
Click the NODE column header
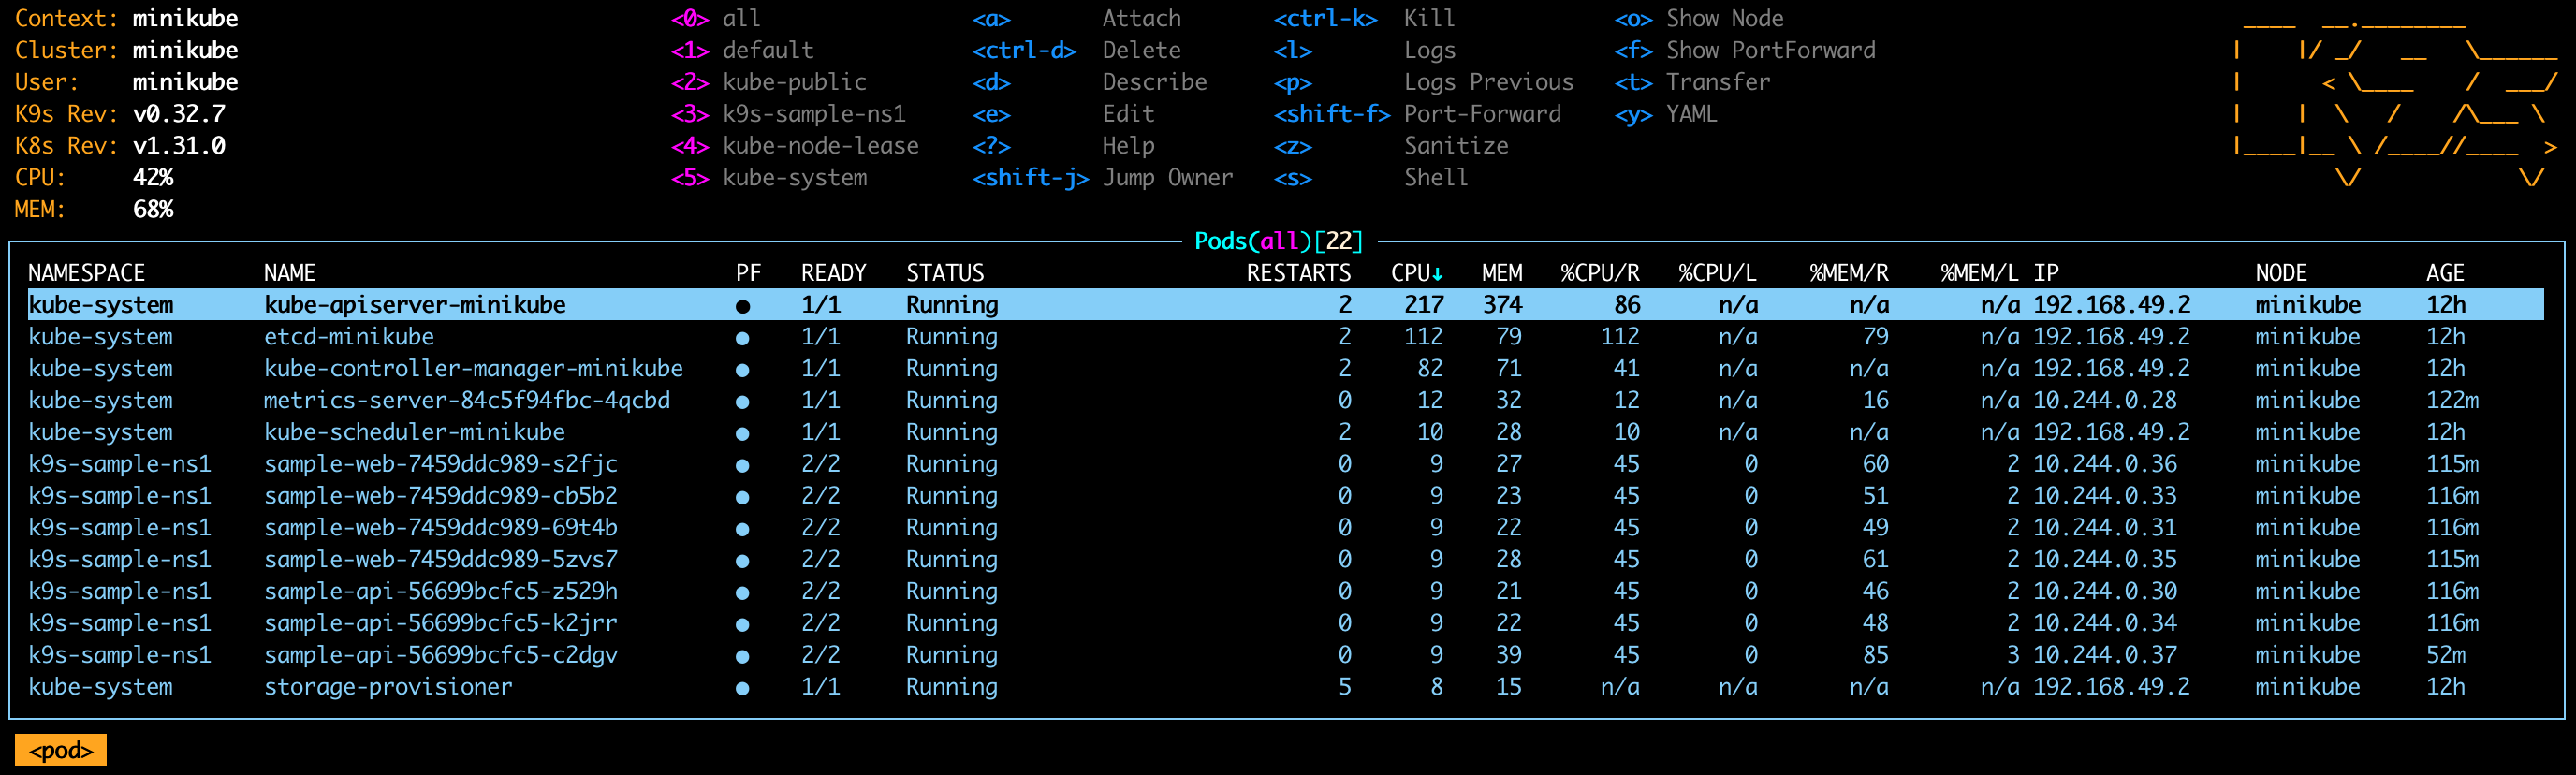2281,273
